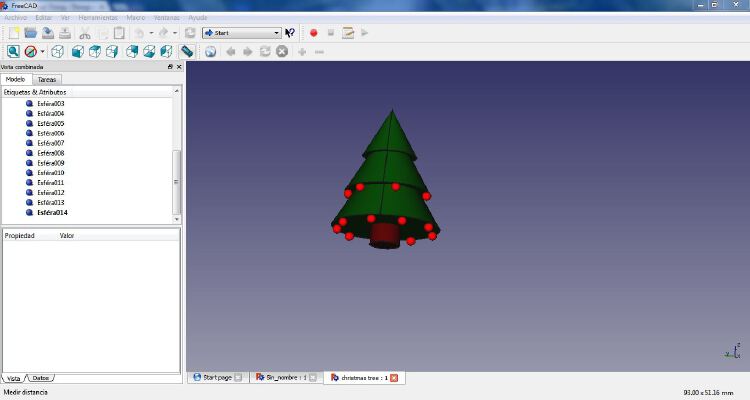Click the draw style no-entry icon
This screenshot has width=750, height=400.
coord(31,51)
